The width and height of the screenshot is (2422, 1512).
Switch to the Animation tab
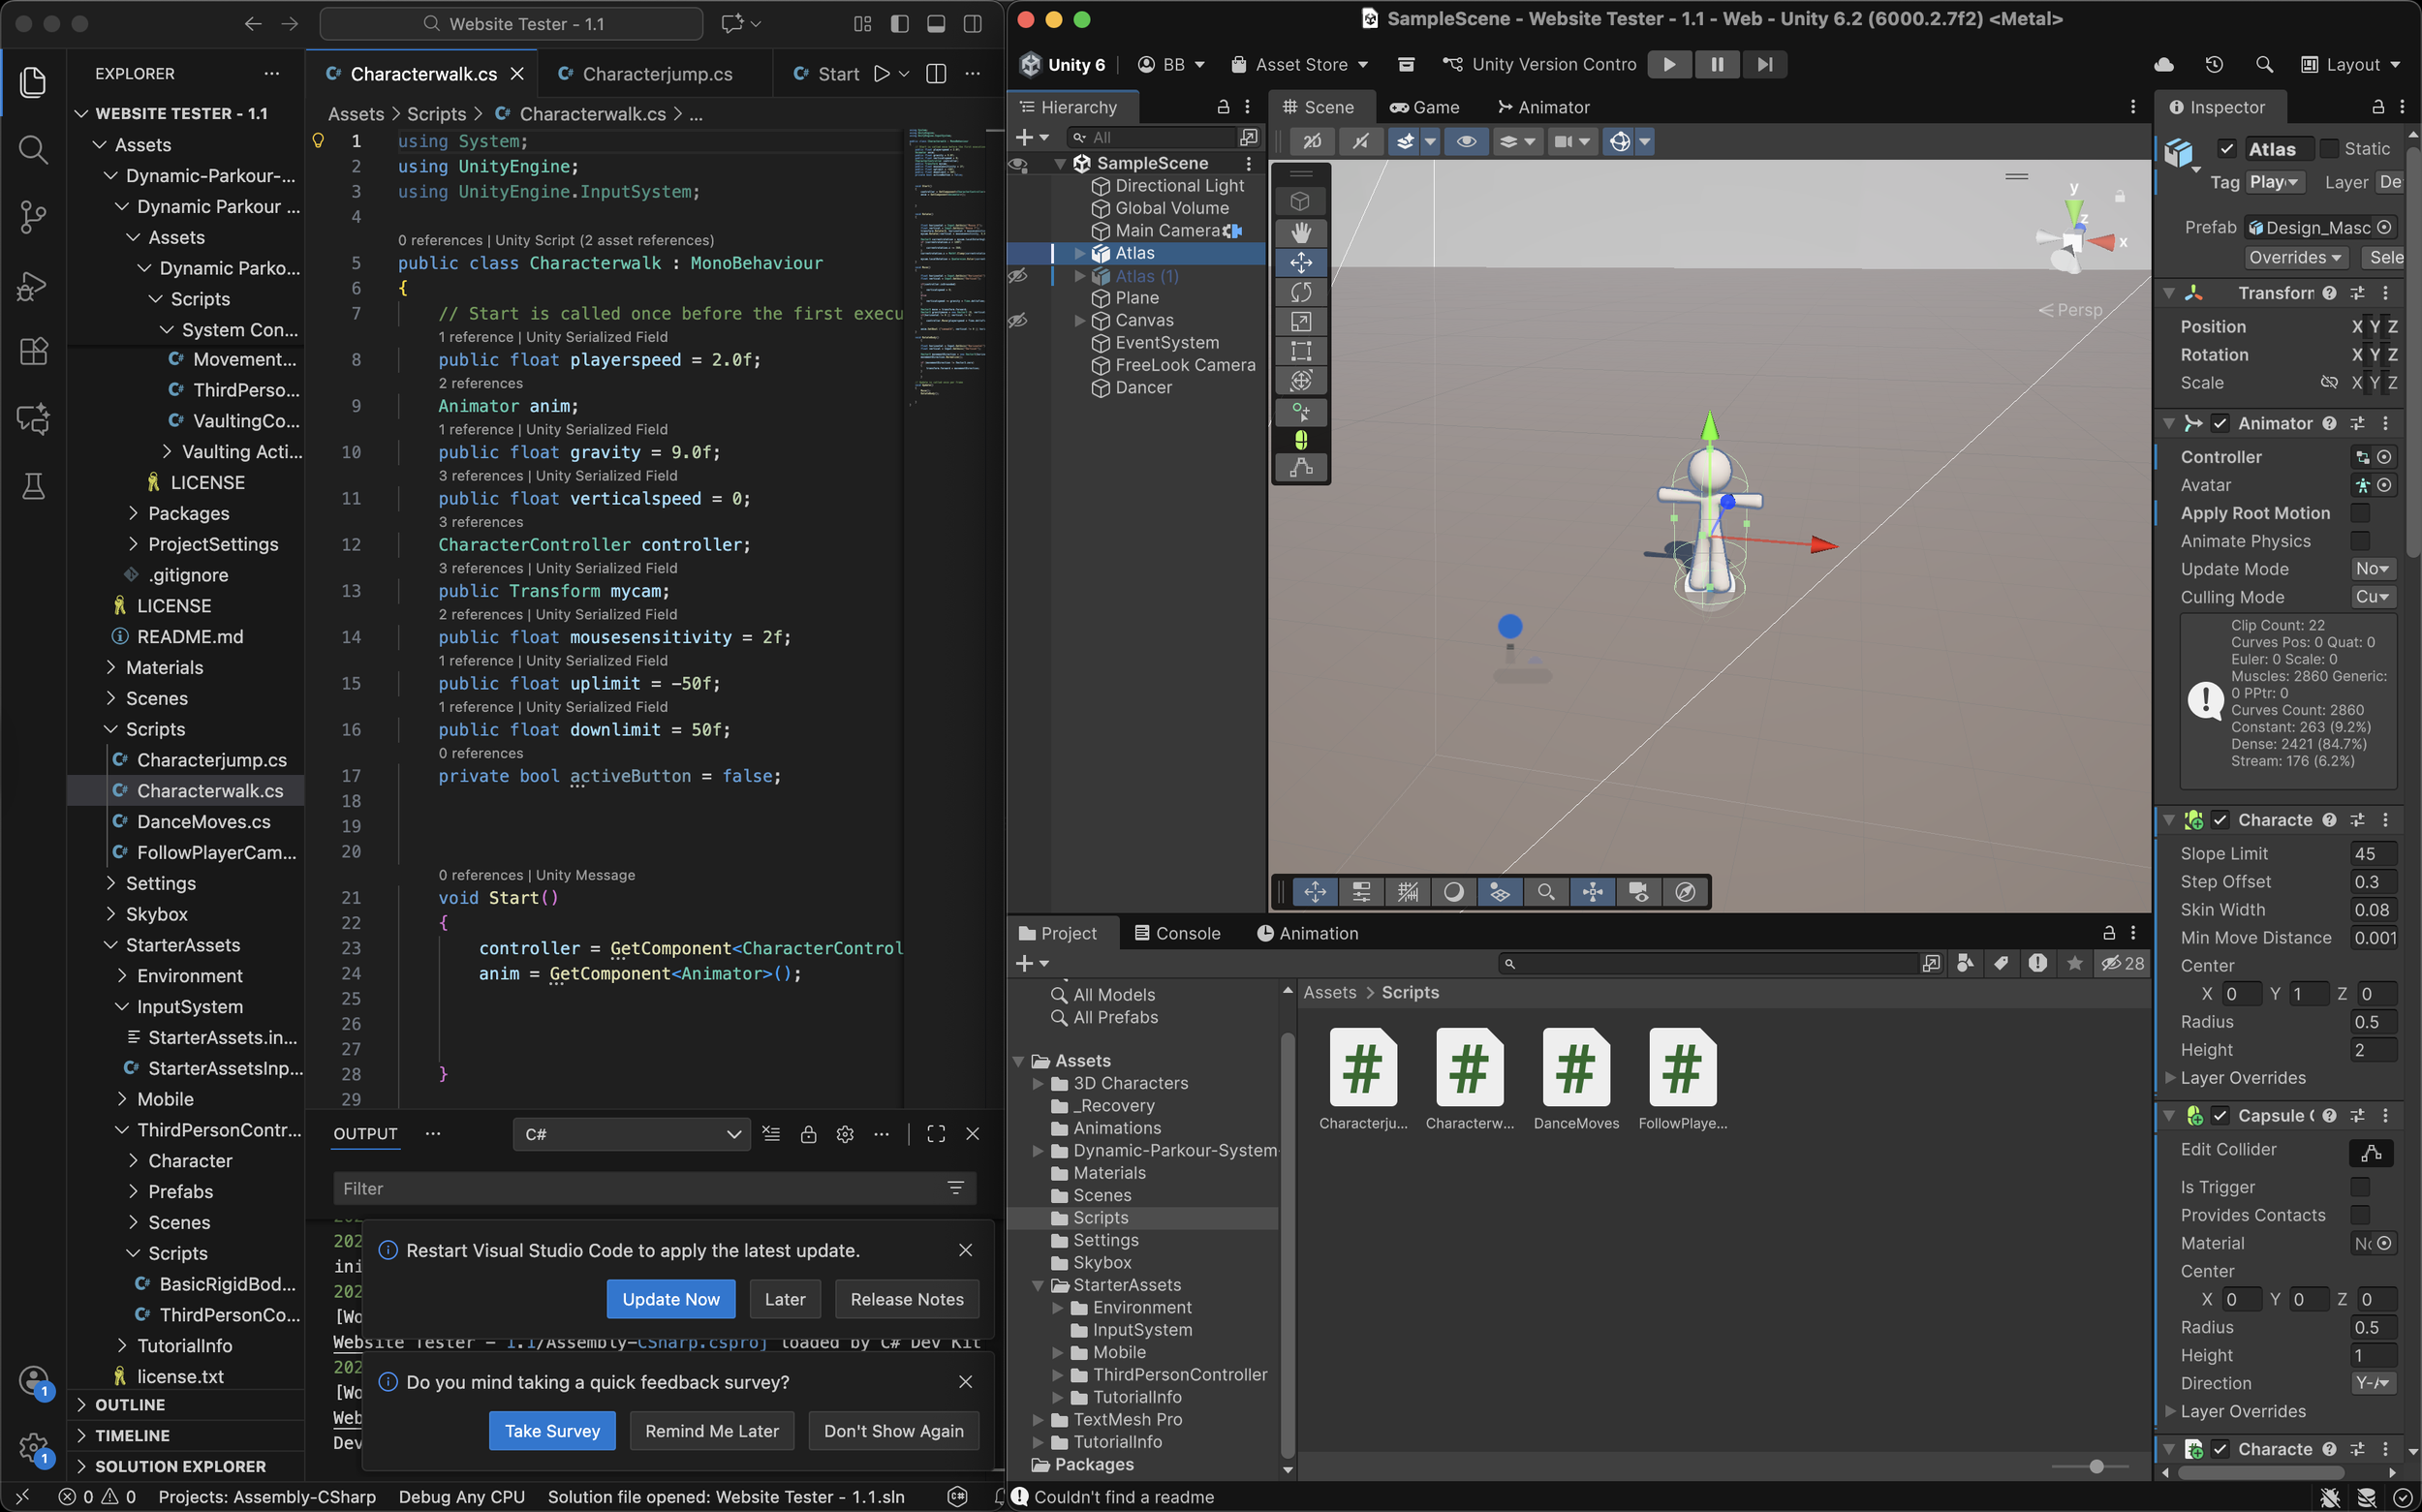coord(1307,933)
